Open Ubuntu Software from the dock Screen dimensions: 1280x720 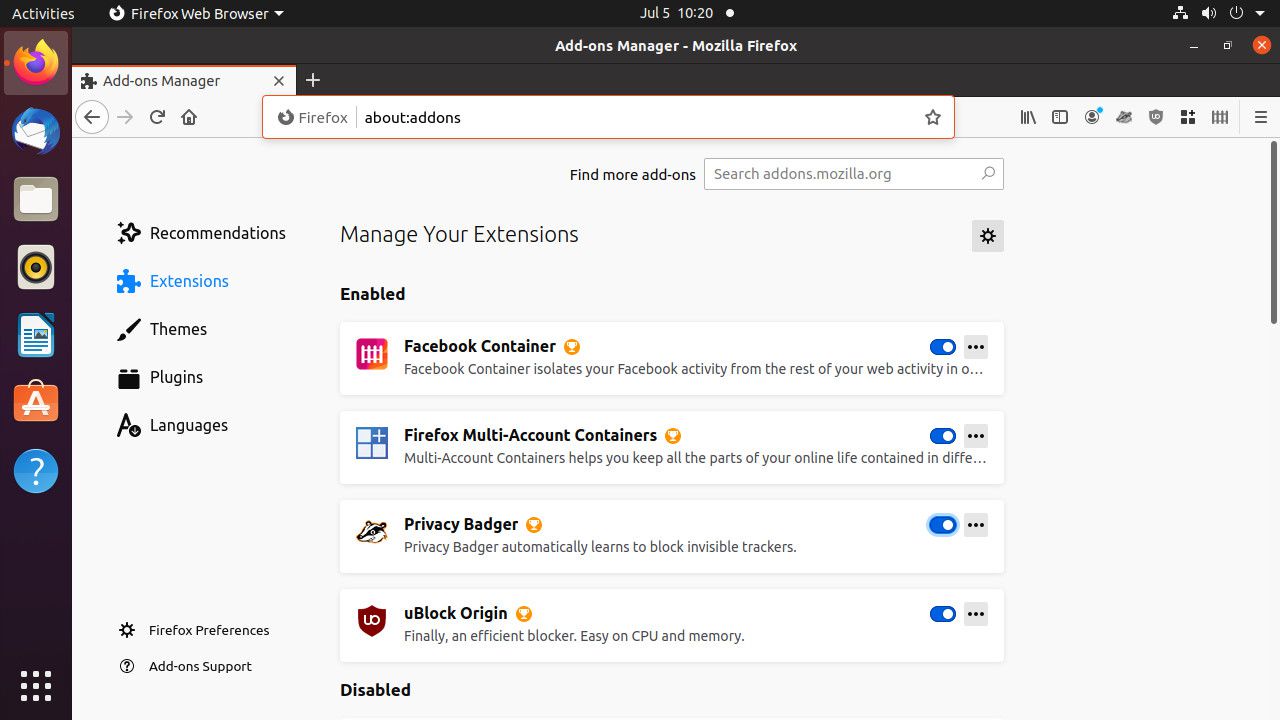pyautogui.click(x=36, y=402)
